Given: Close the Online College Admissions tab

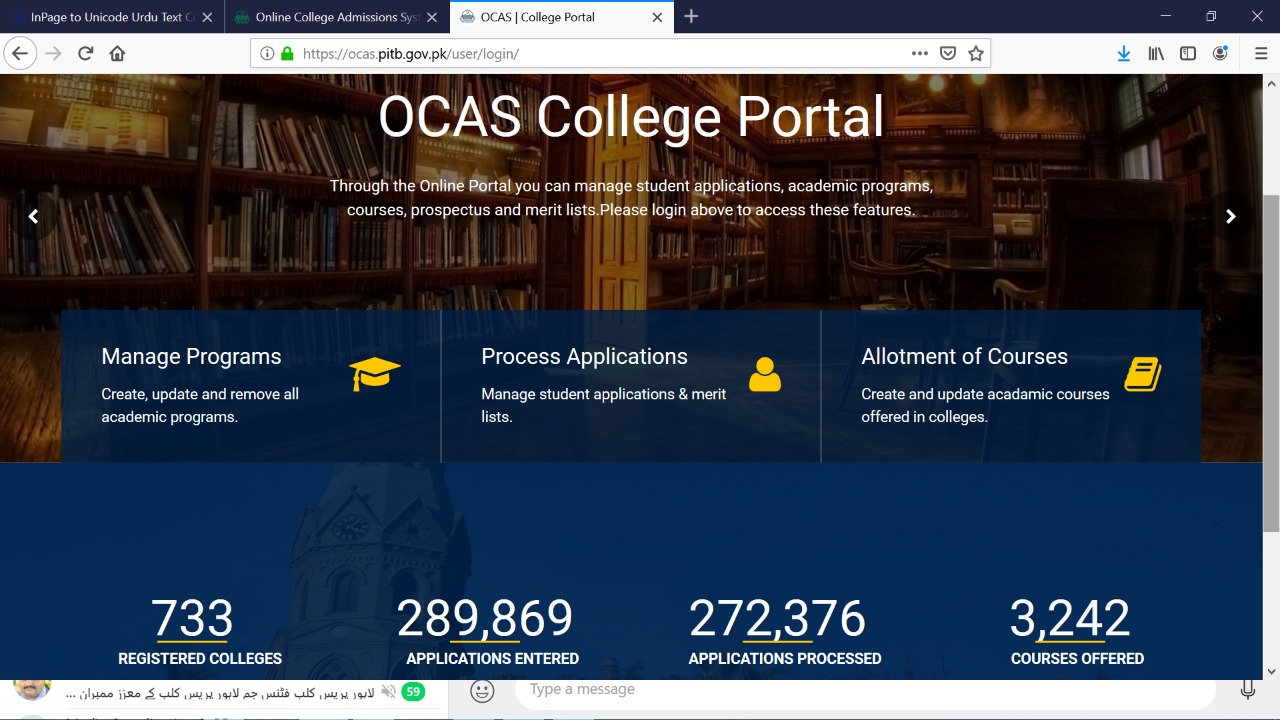Looking at the screenshot, I should 432,17.
